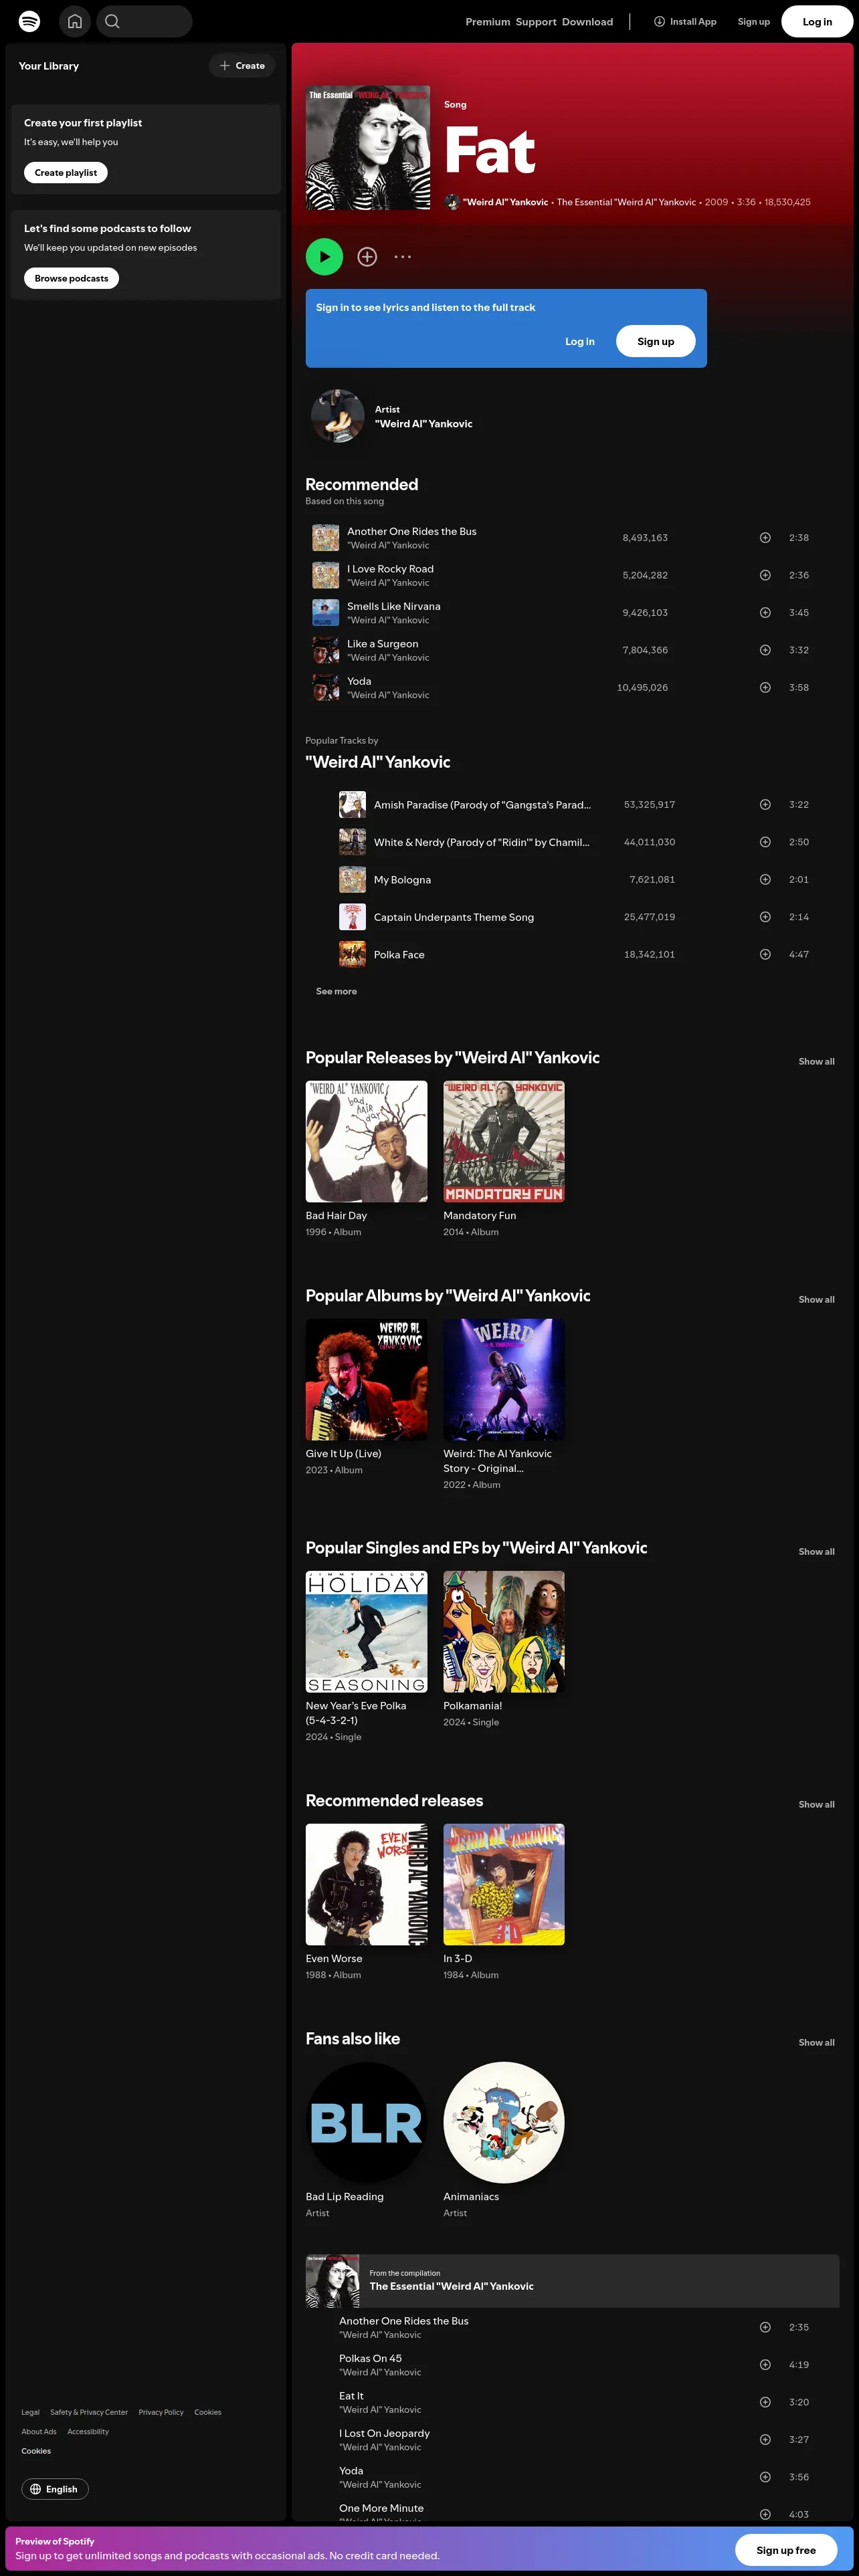Open Safety & Privacy Center link

click(89, 2412)
